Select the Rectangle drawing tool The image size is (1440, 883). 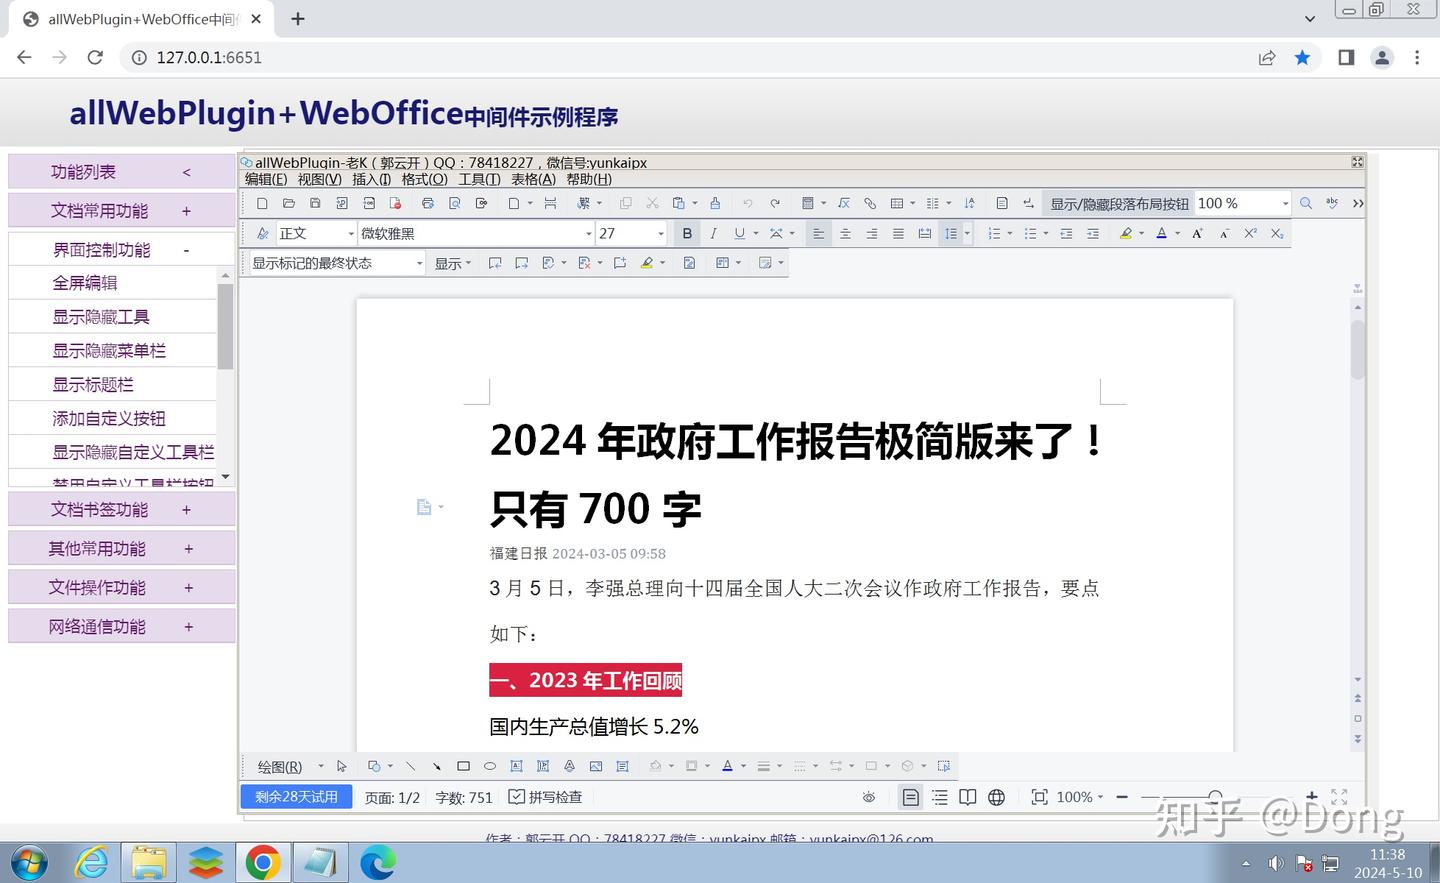point(462,765)
